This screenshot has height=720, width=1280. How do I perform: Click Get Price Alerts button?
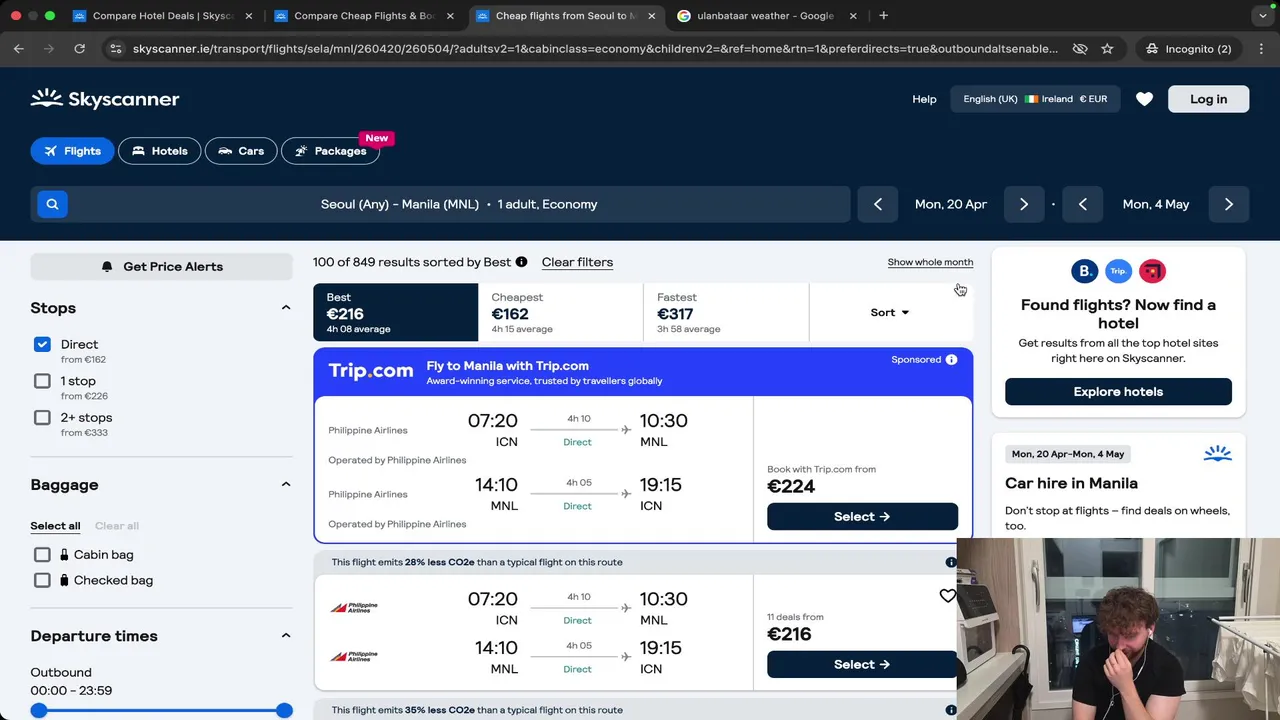161,267
